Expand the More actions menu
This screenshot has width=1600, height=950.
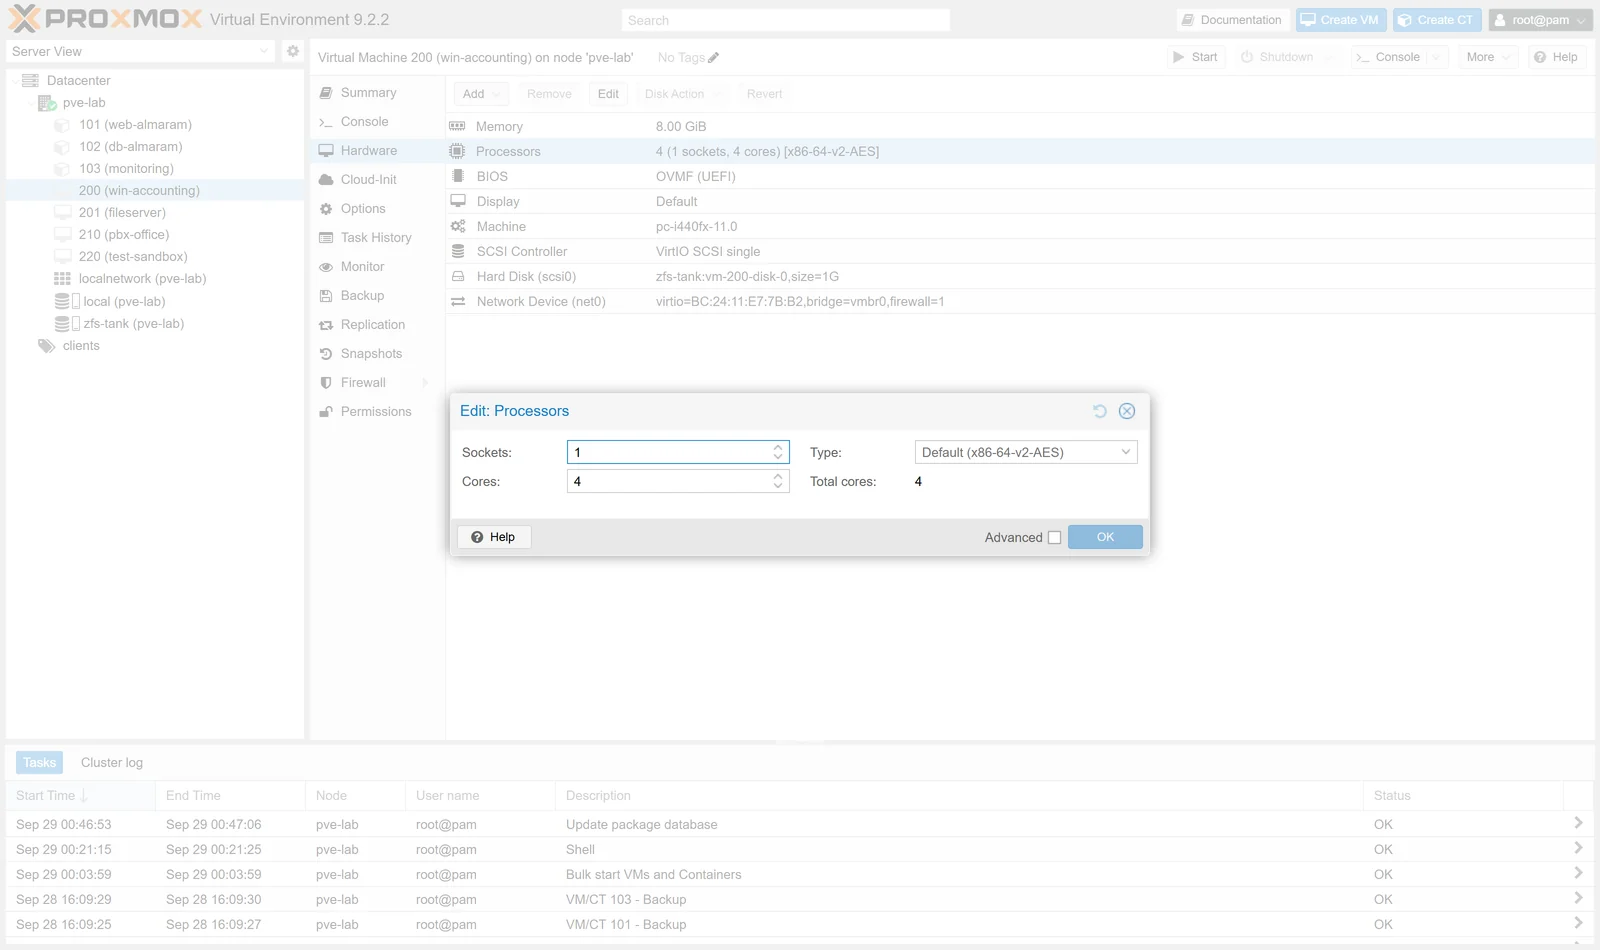(1487, 57)
